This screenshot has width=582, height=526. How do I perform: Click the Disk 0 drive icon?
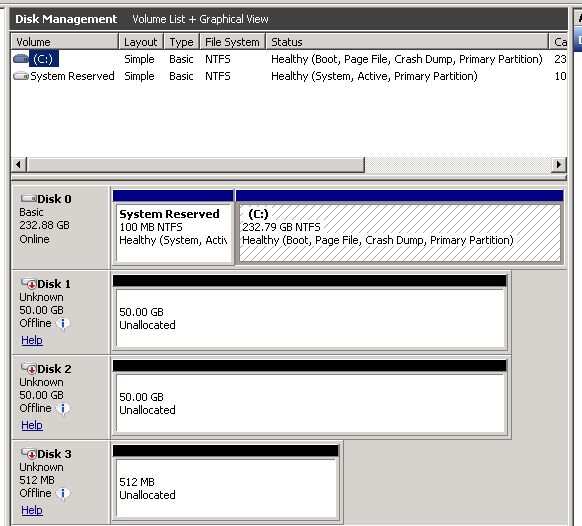[29, 198]
